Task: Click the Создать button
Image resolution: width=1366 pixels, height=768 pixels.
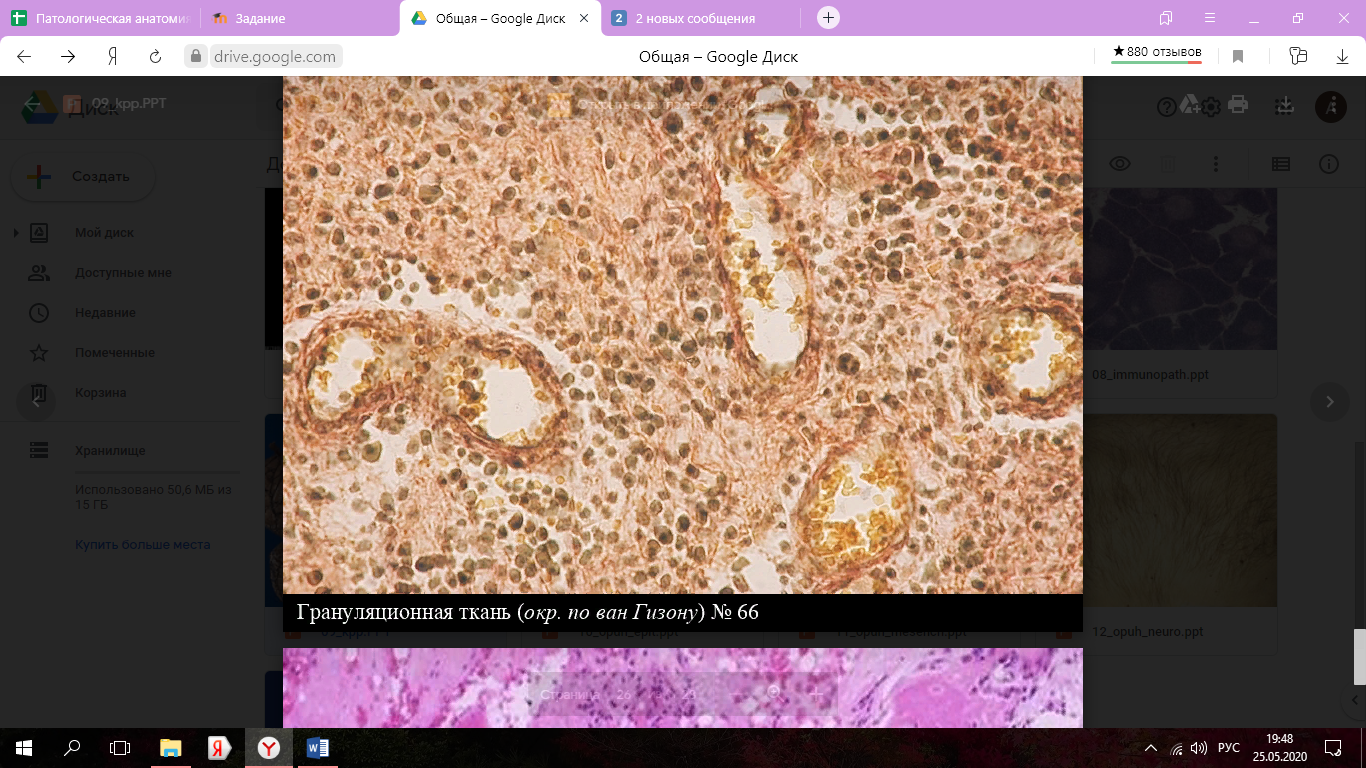Action: click(x=83, y=177)
